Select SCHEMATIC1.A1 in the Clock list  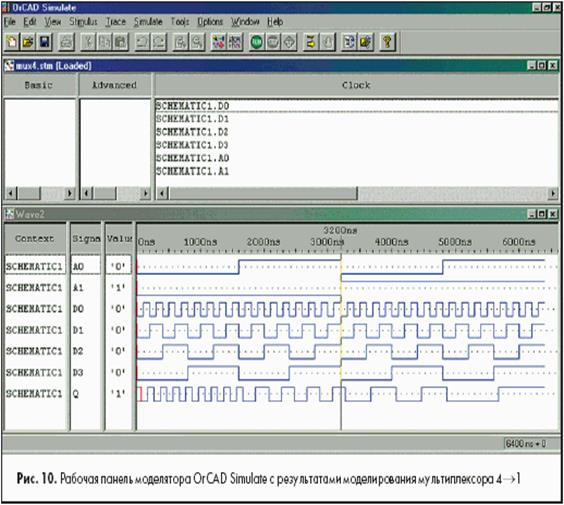[192, 171]
